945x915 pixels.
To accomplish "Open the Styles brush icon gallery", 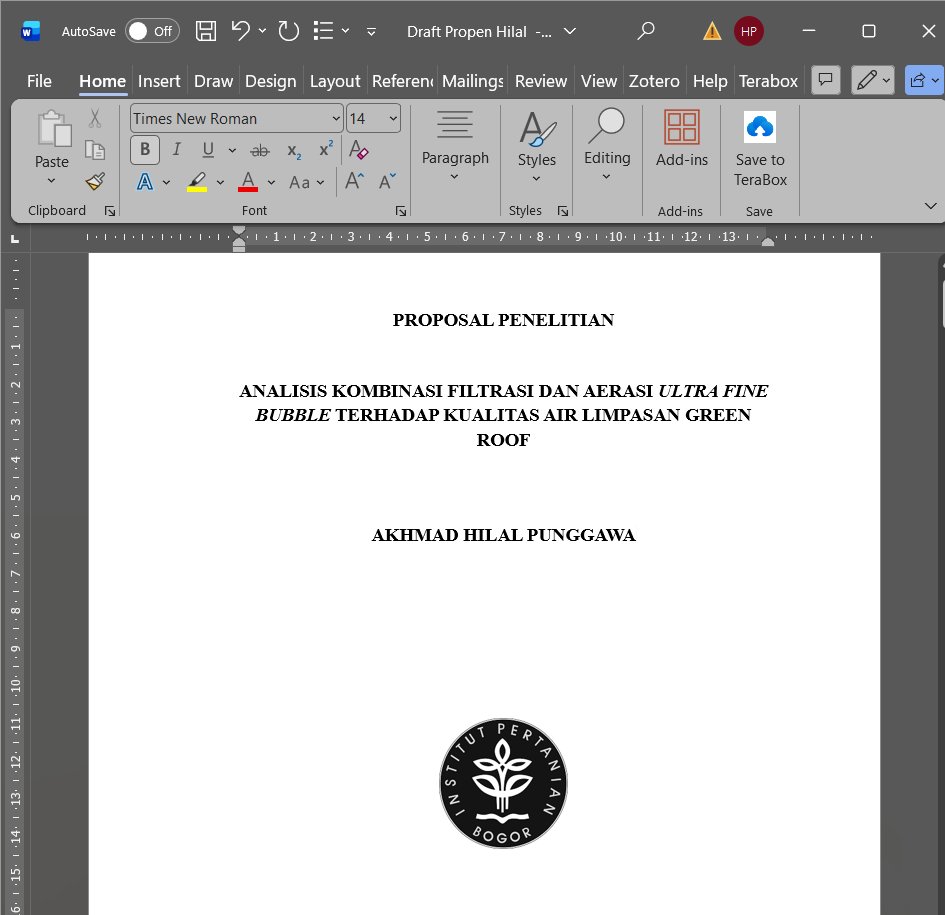I will [537, 129].
